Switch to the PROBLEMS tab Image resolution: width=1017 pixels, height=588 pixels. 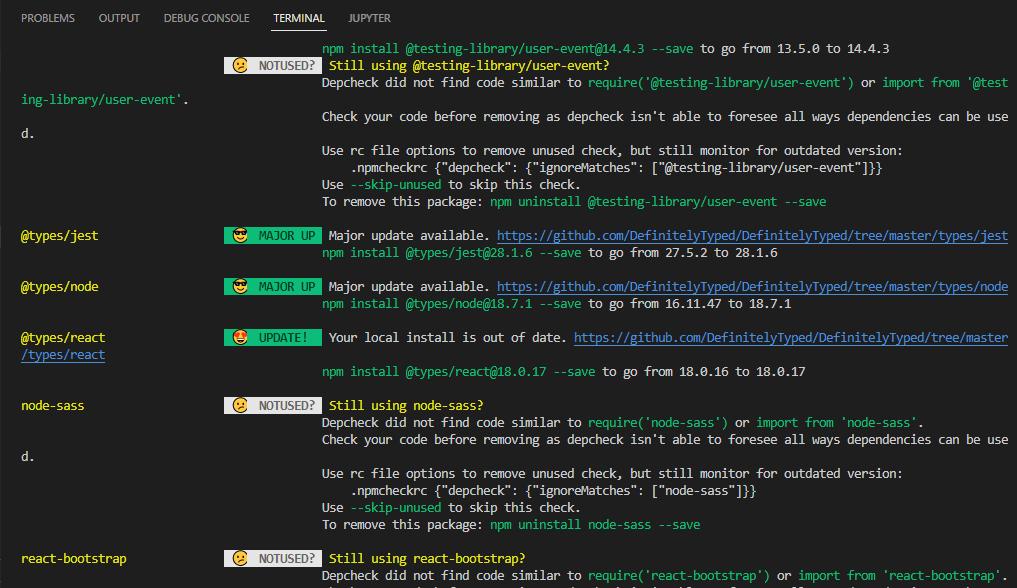(x=48, y=18)
